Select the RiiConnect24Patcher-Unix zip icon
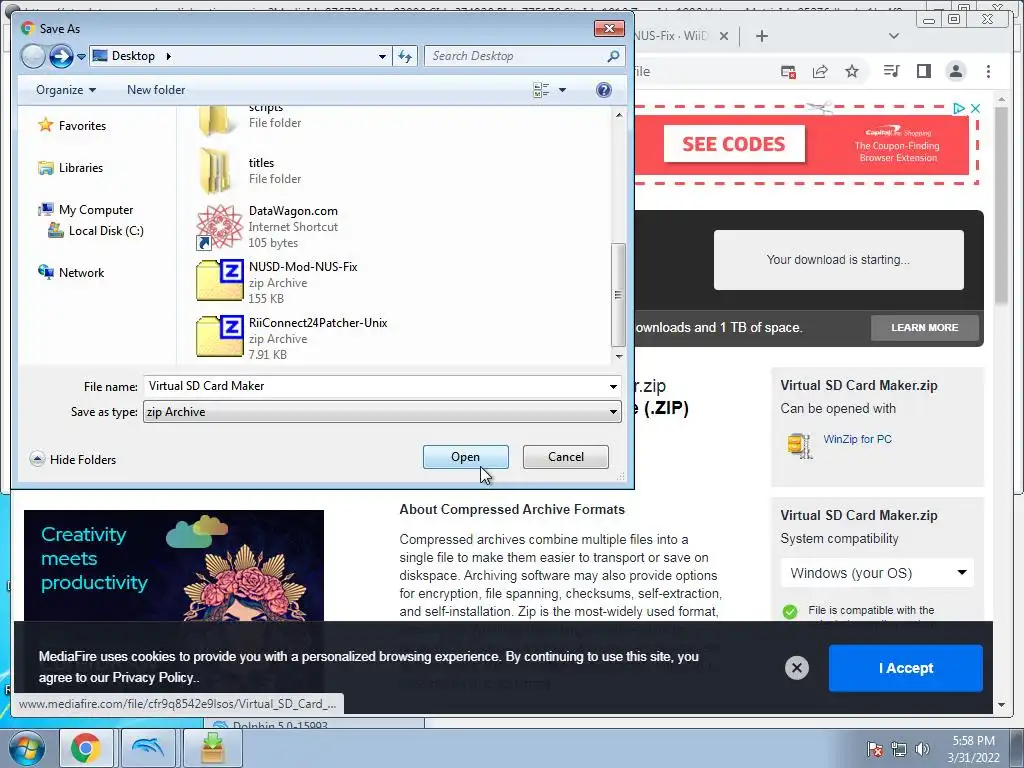This screenshot has height=768, width=1024. 219,336
